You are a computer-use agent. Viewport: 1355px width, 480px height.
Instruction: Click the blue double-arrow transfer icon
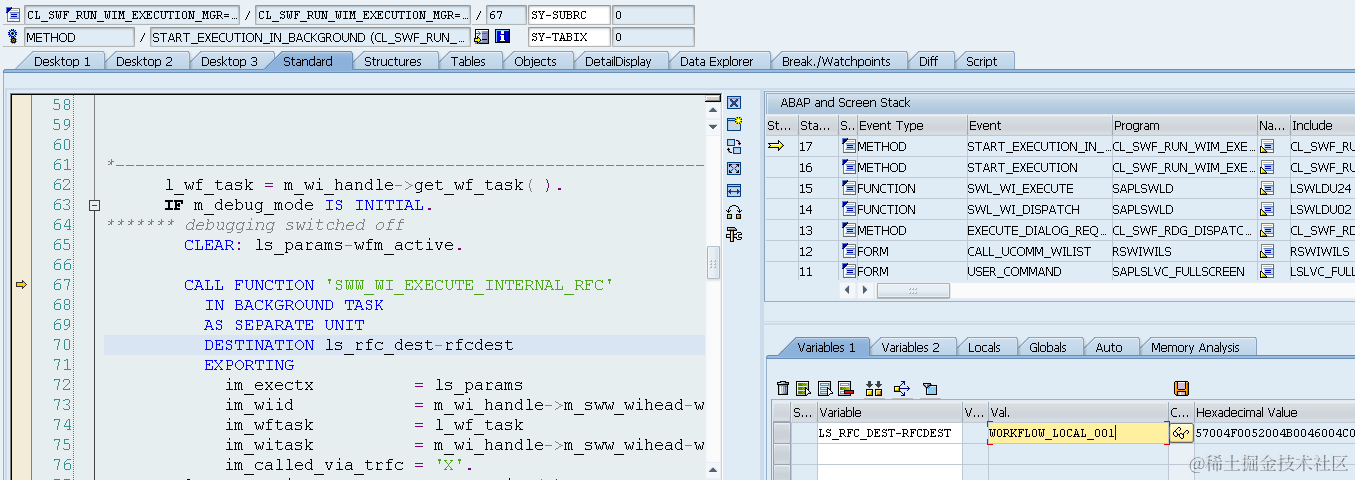[901, 388]
